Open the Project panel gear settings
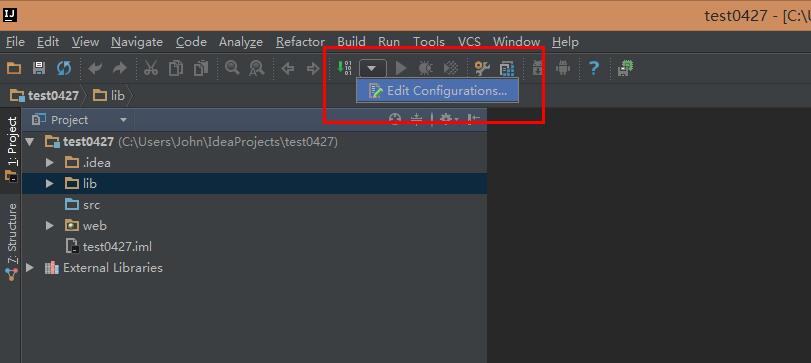 coord(449,119)
